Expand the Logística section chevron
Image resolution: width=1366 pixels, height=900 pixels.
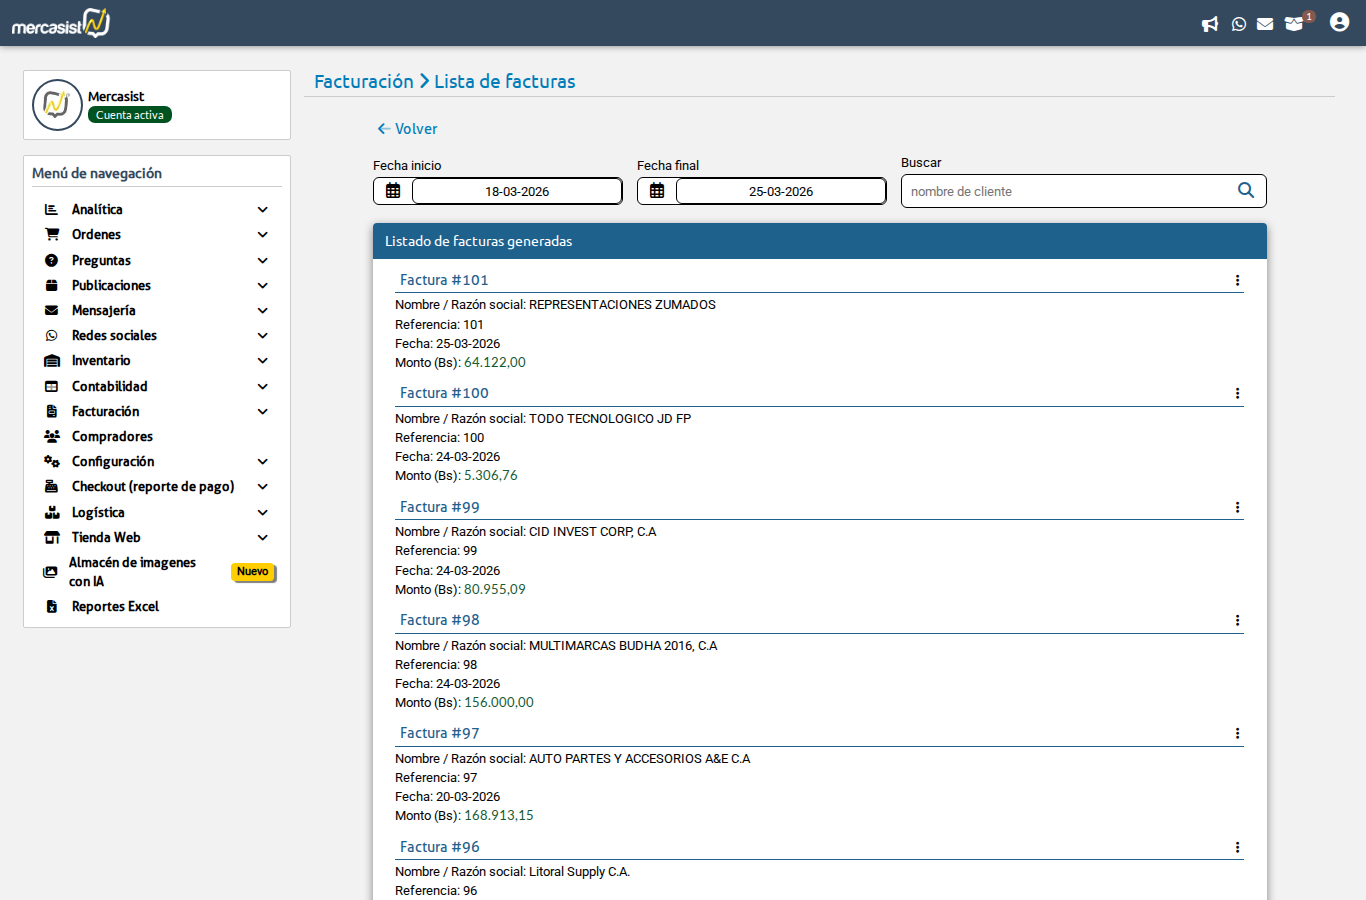tap(263, 513)
